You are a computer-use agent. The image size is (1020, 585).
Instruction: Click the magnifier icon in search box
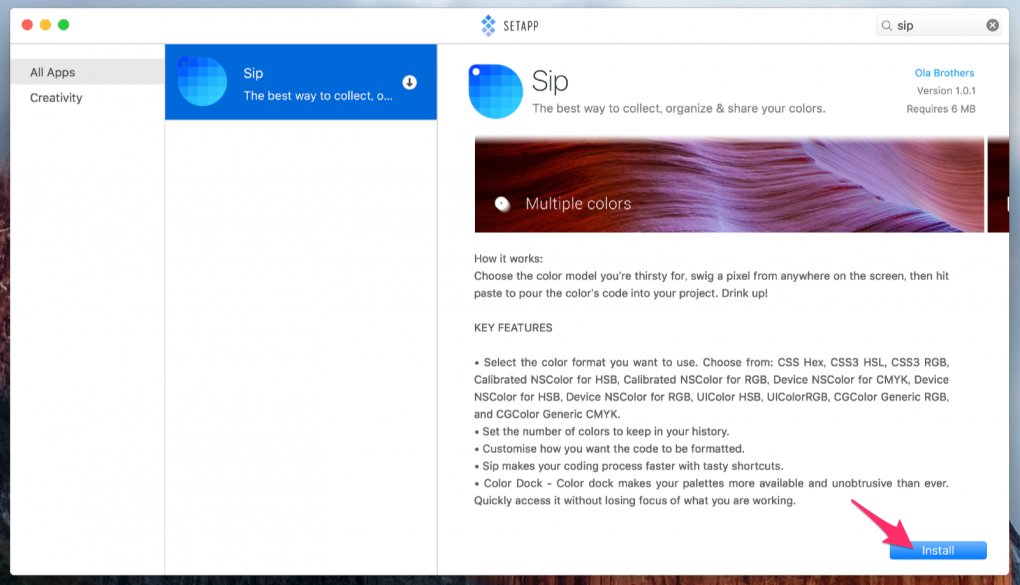point(887,26)
